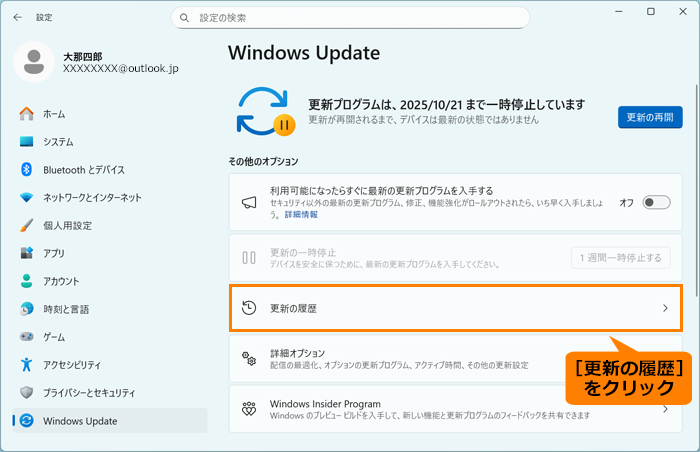The image size is (700, 452).
Task: Open 詳細オプション row
Action: (x=455, y=359)
